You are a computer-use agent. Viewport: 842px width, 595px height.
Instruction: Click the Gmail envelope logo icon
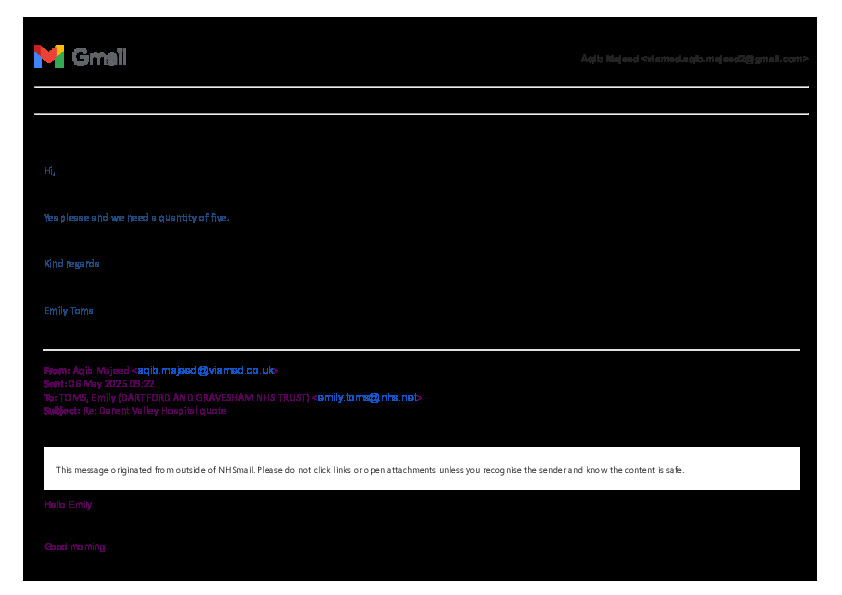48,57
